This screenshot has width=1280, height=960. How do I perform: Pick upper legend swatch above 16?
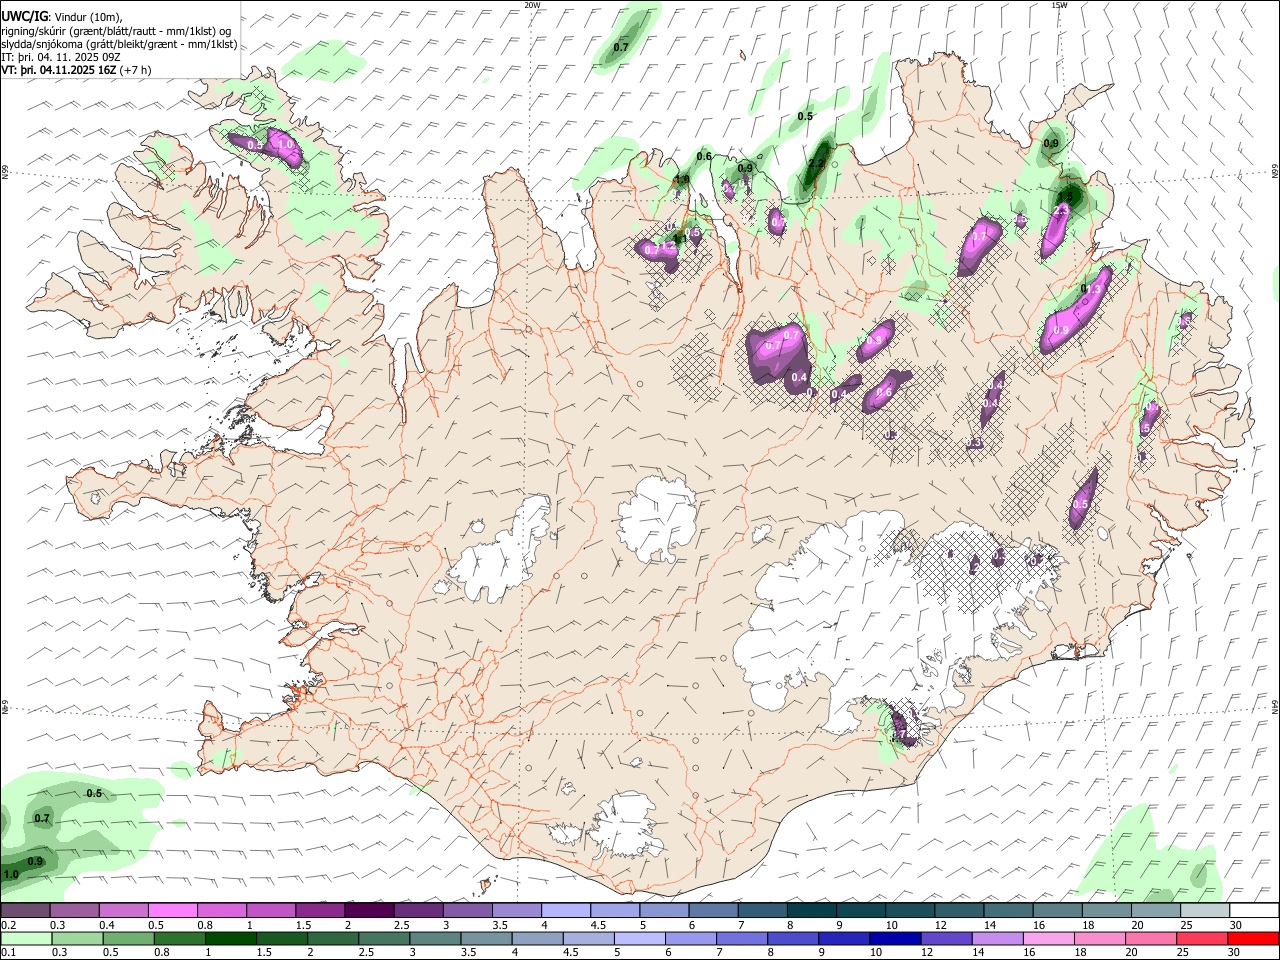(x=1057, y=910)
